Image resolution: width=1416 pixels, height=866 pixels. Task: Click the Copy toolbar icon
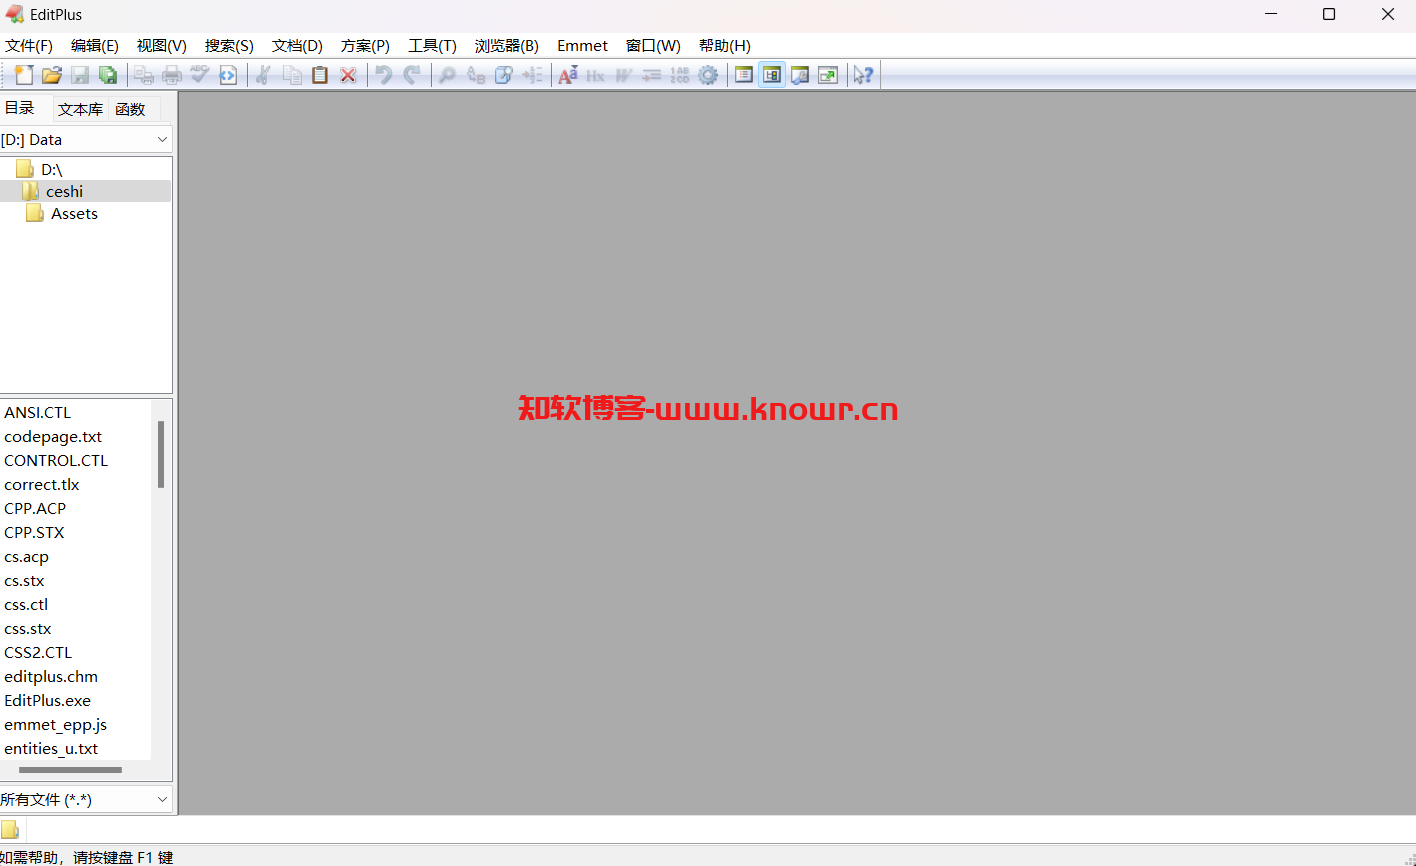(x=292, y=75)
